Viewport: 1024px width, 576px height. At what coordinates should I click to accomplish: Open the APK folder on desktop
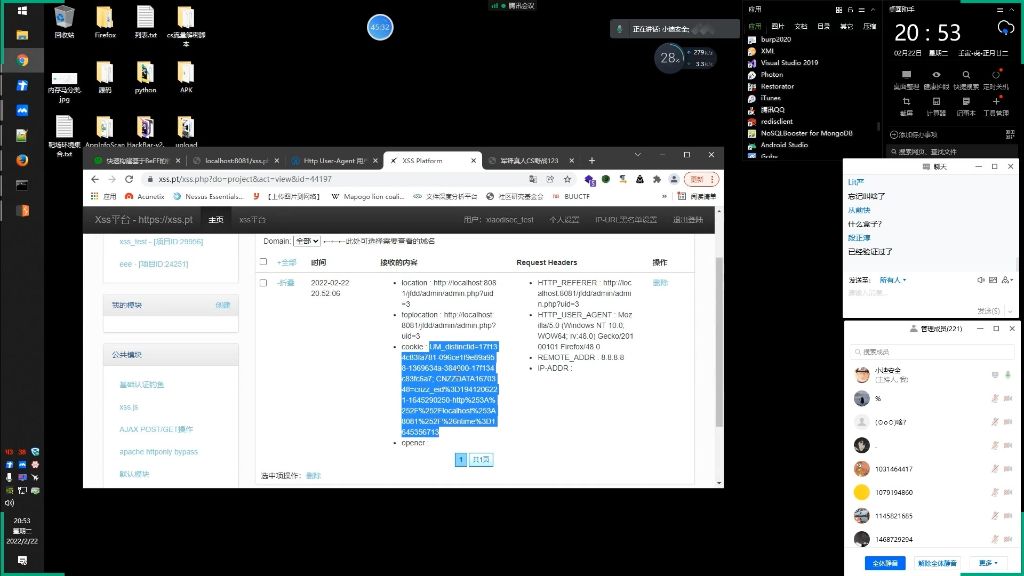(186, 77)
